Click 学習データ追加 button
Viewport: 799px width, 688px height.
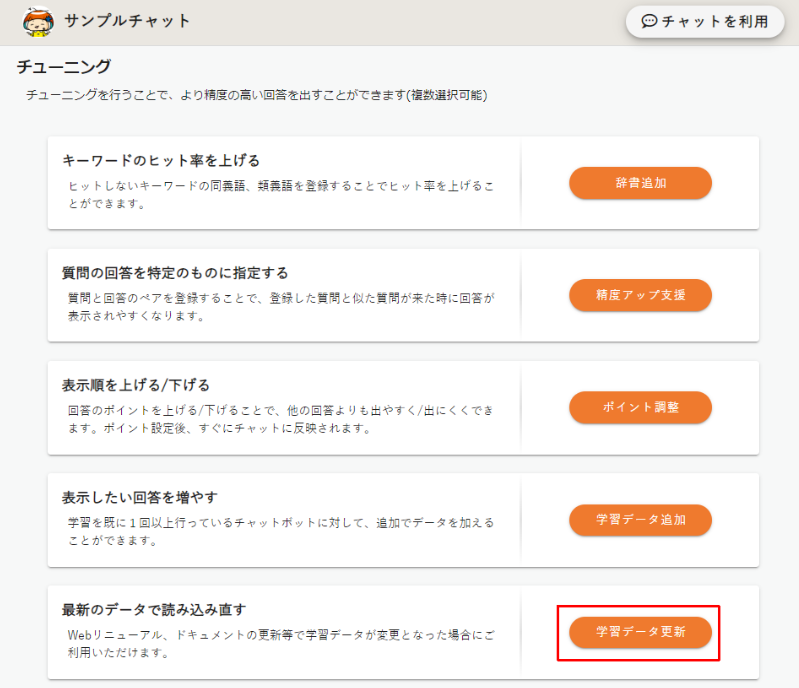pos(640,520)
